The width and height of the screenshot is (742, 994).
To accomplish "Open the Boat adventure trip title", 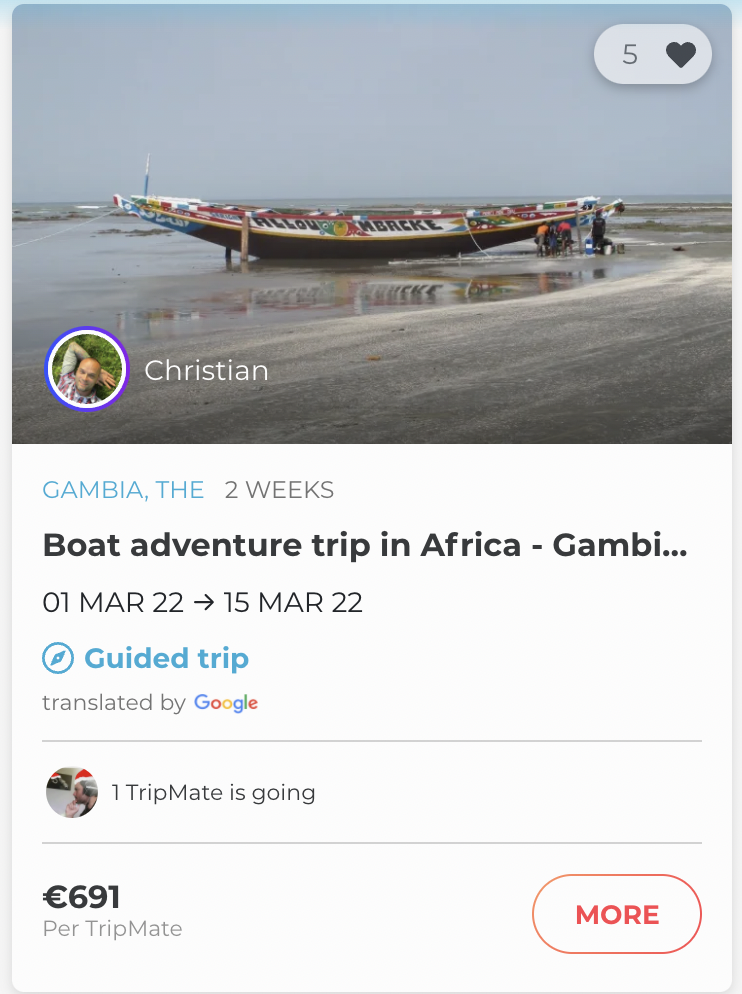I will (365, 545).
